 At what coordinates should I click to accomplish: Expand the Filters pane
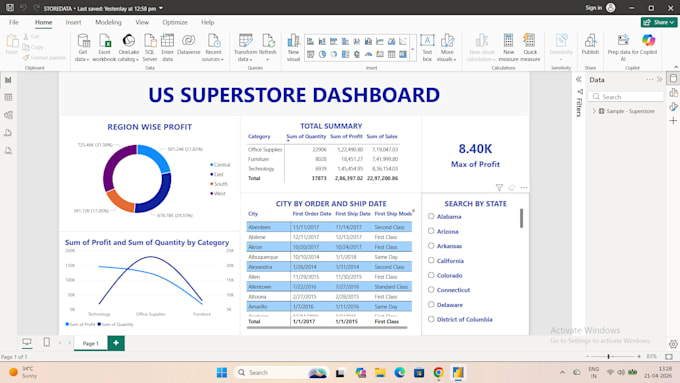pyautogui.click(x=579, y=79)
